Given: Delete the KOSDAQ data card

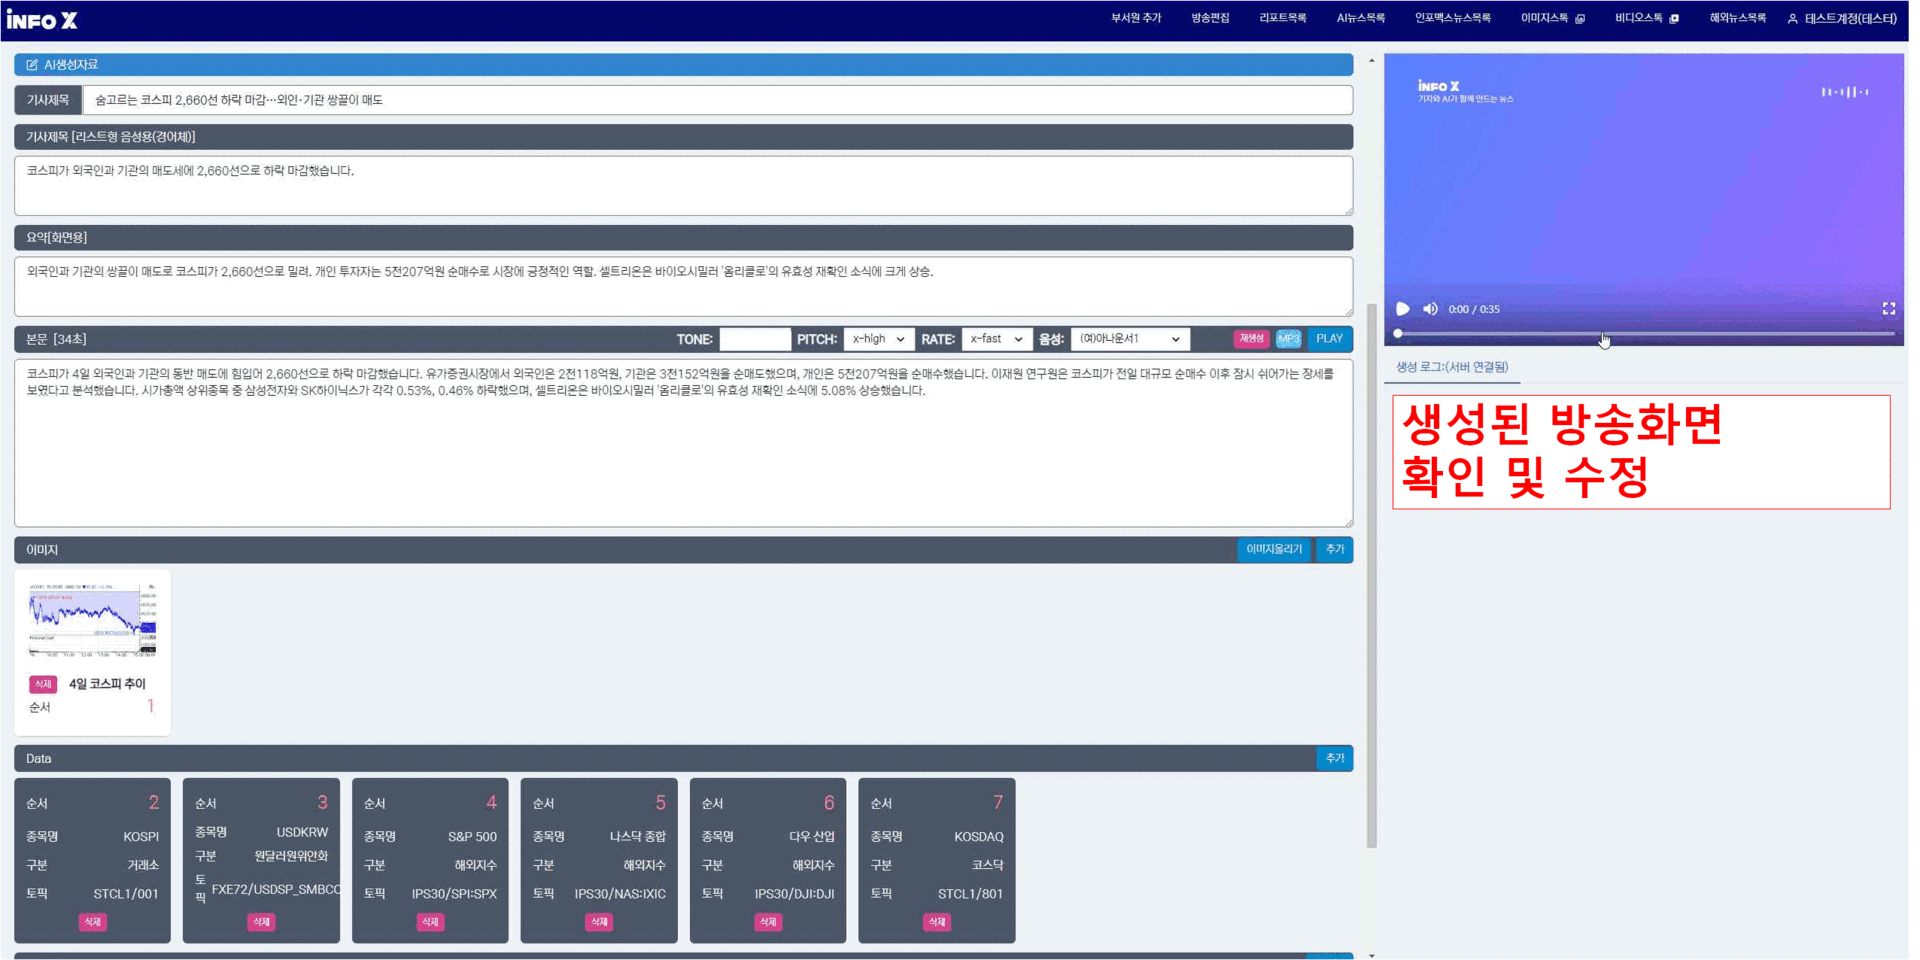Looking at the screenshot, I should pyautogui.click(x=937, y=922).
